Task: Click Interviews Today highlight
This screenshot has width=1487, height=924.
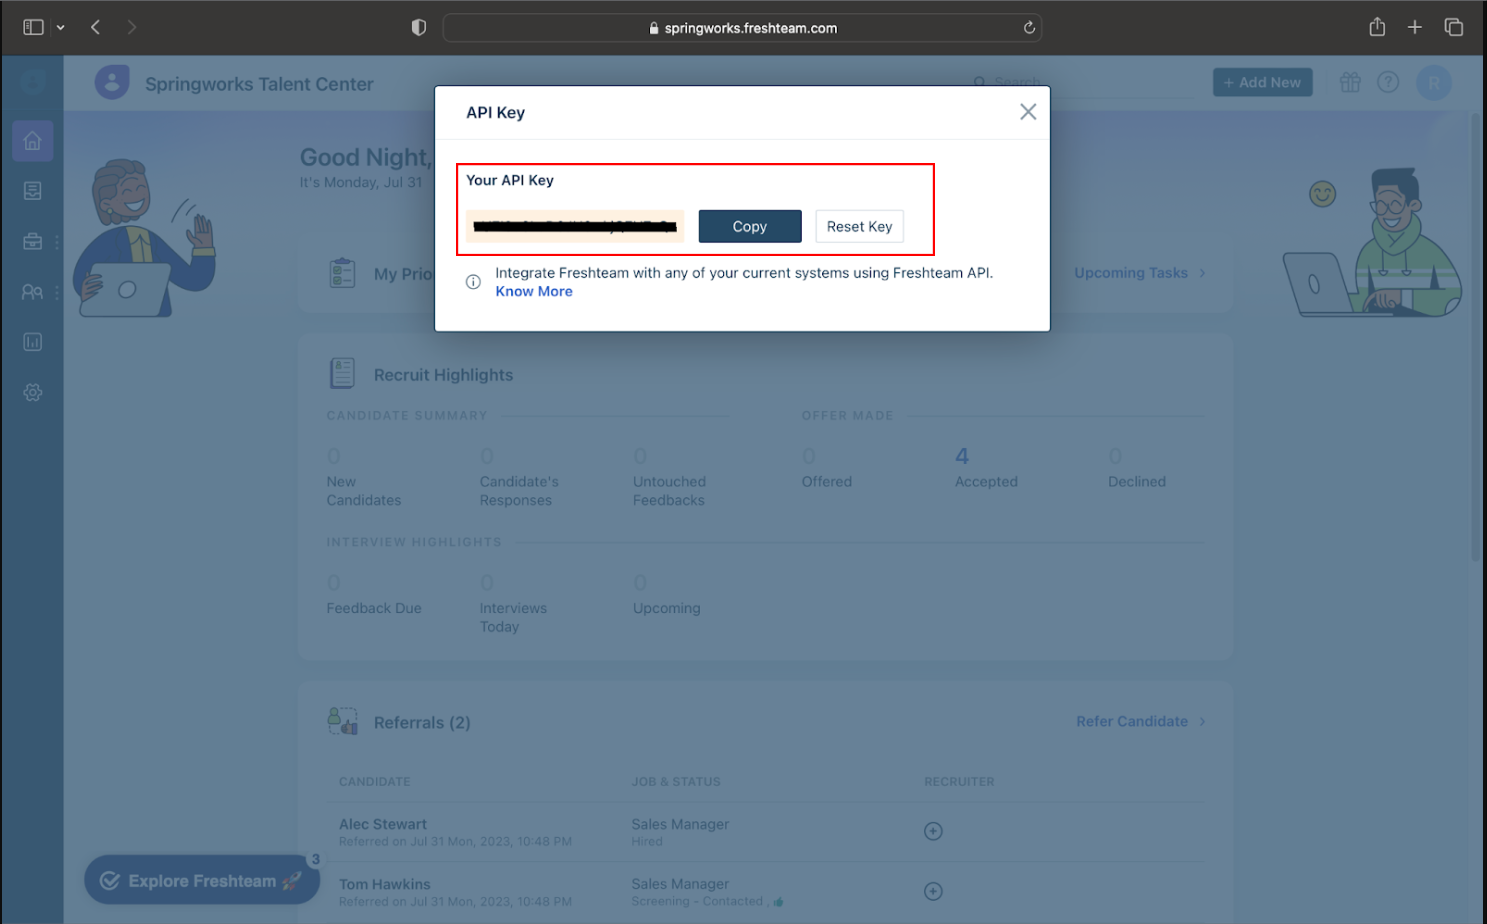Action: [x=513, y=617]
